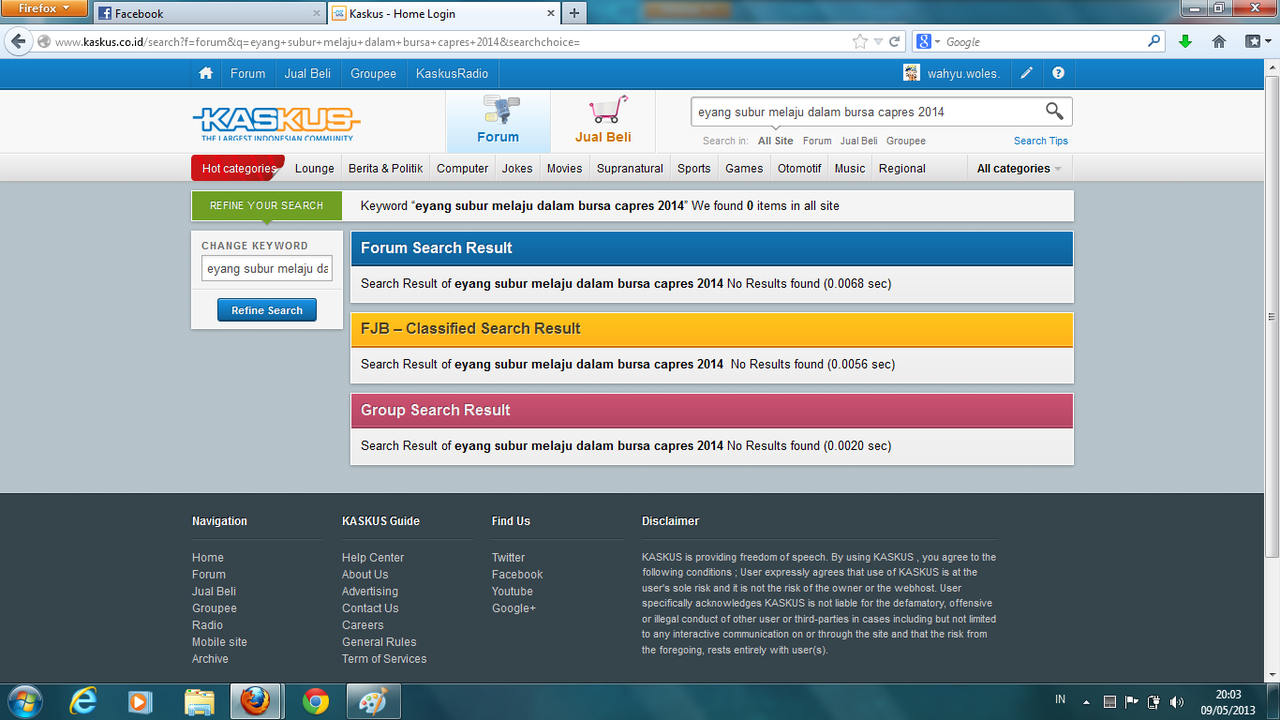Image resolution: width=1280 pixels, height=720 pixels.
Task: Open the question mark help icon
Action: click(x=1058, y=73)
